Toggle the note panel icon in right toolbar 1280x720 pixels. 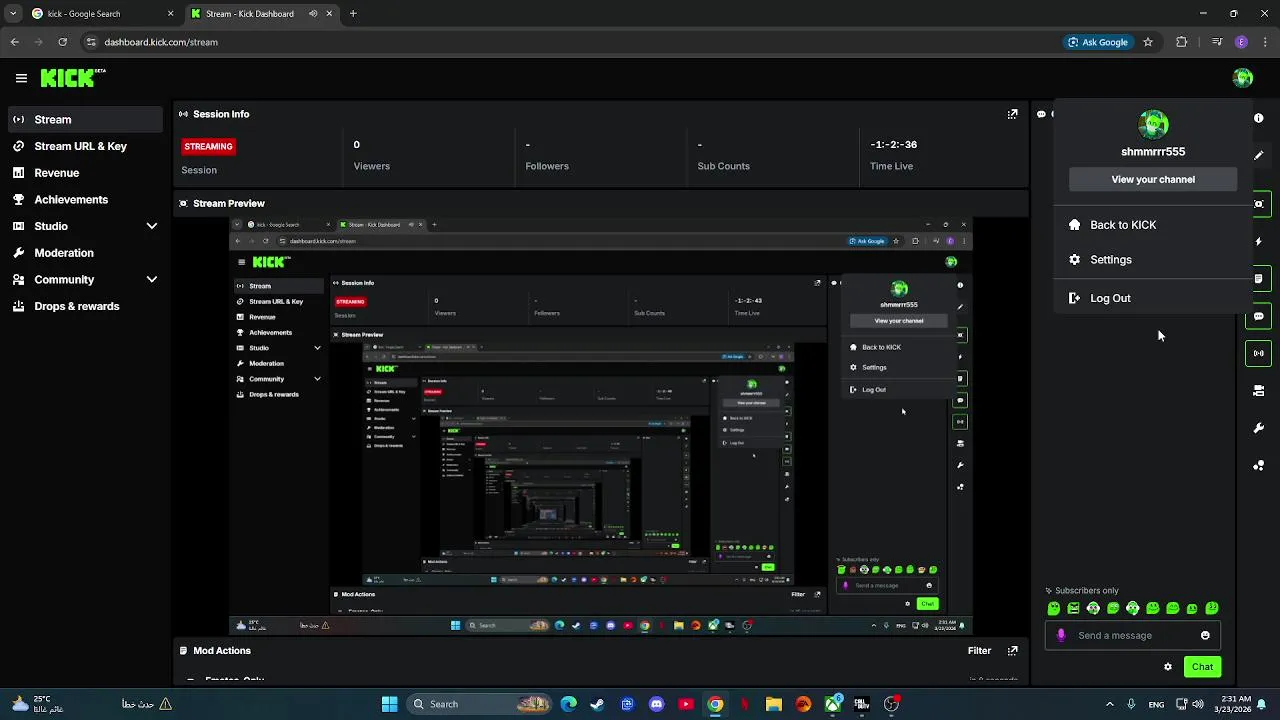click(x=1259, y=279)
